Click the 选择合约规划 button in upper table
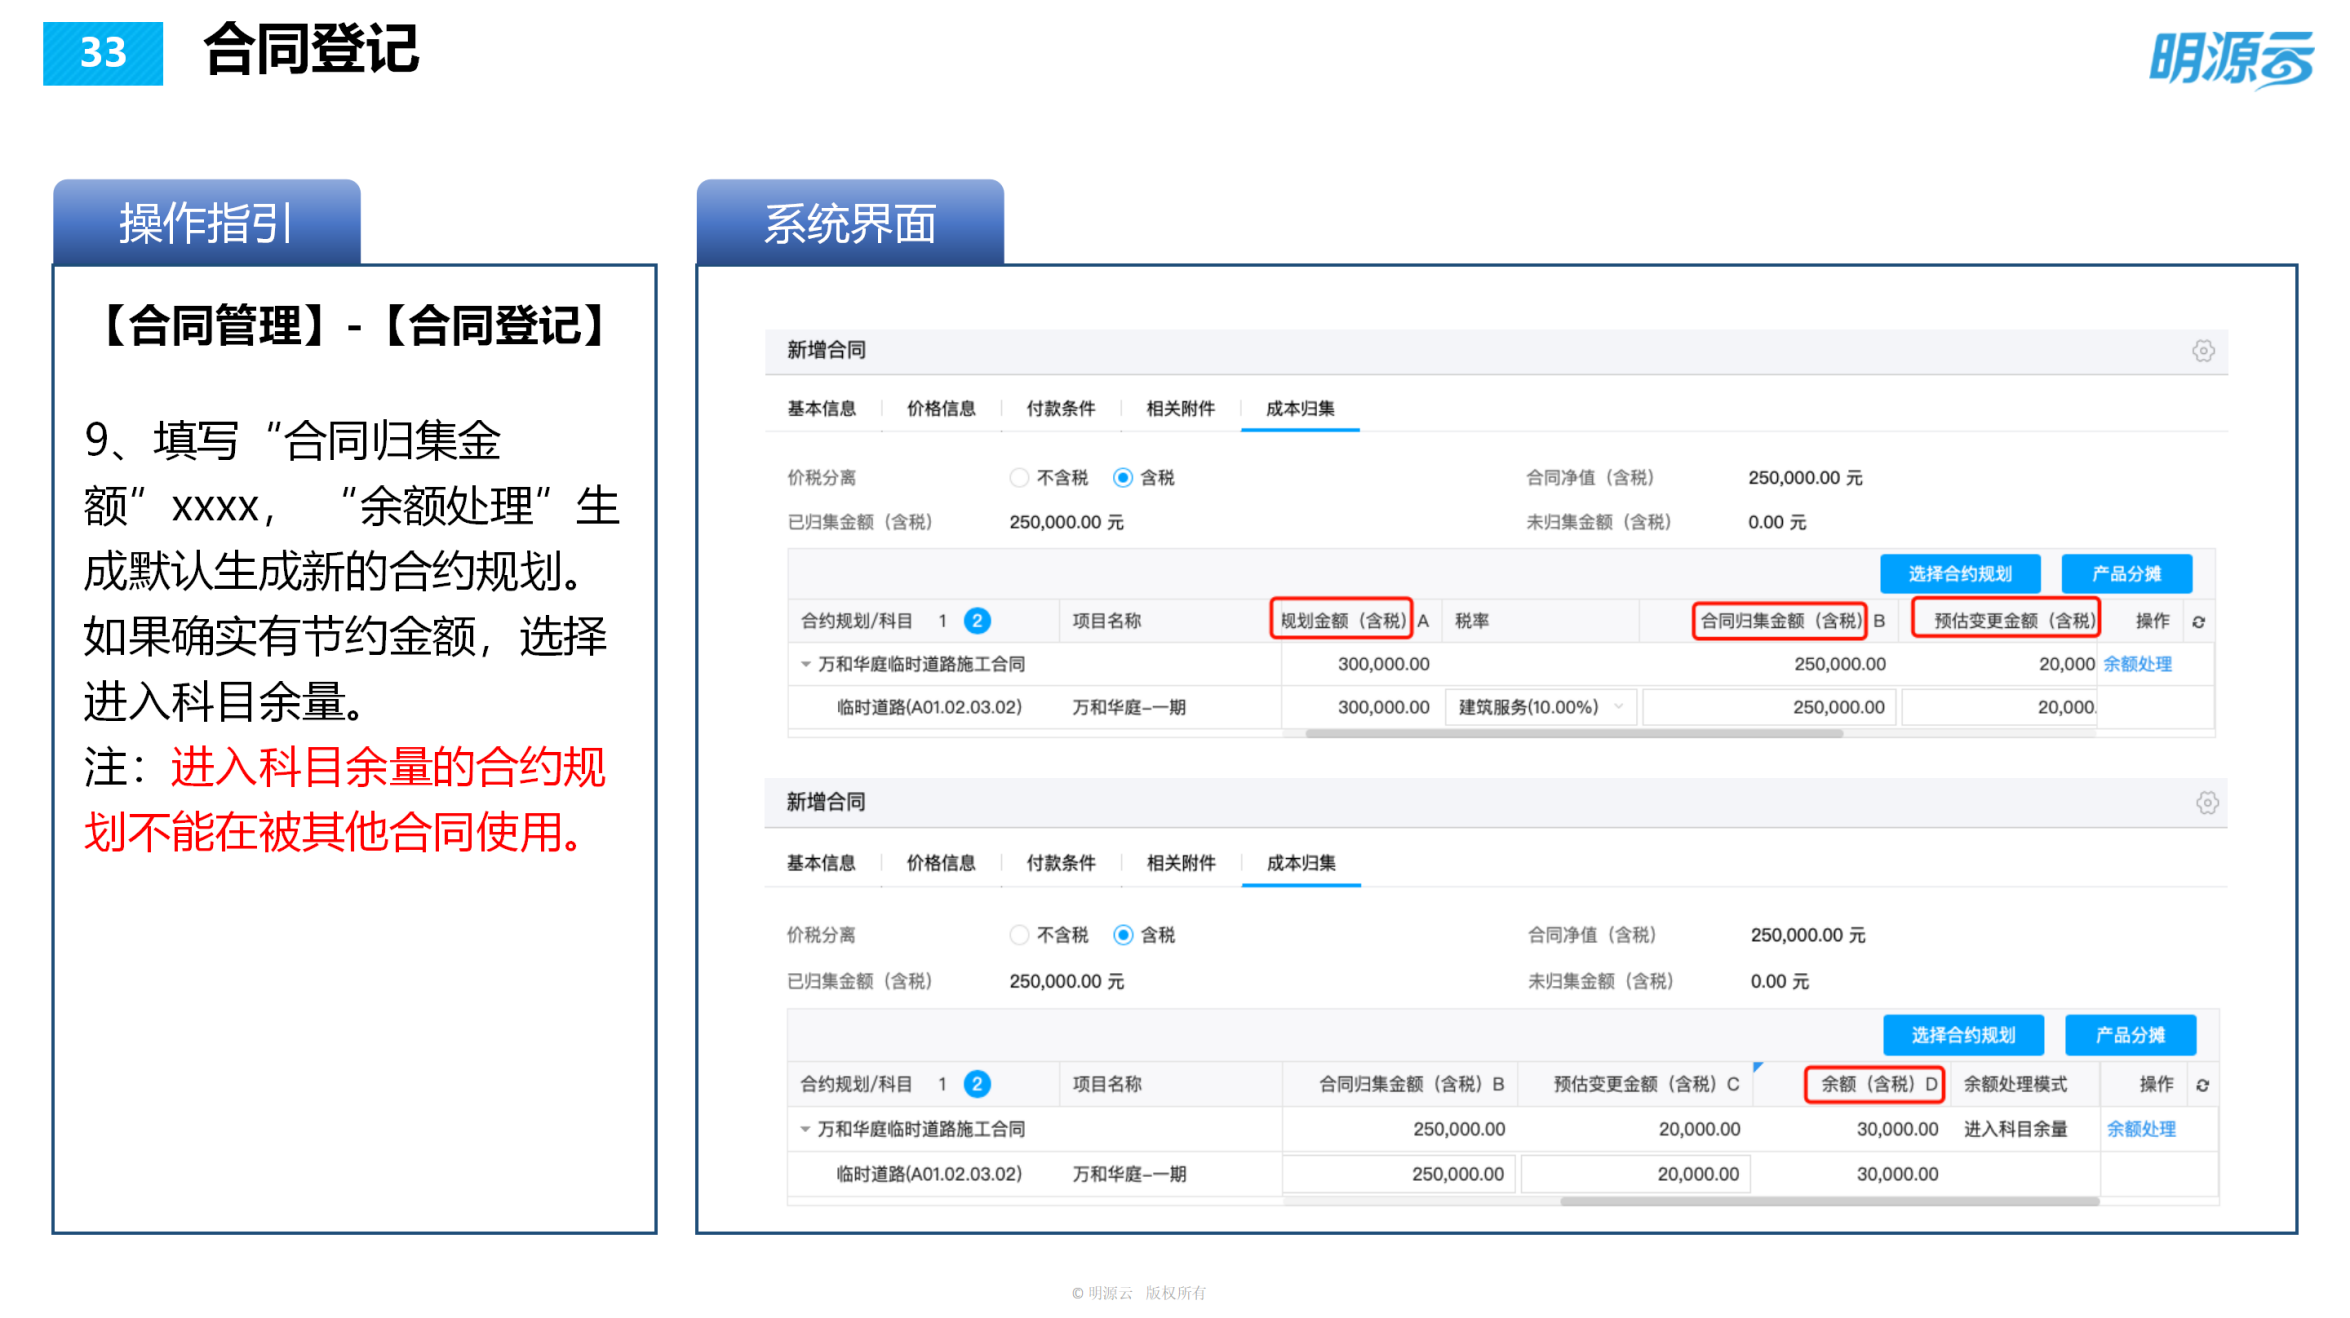The height and width of the screenshot is (1318, 2350). point(1960,573)
